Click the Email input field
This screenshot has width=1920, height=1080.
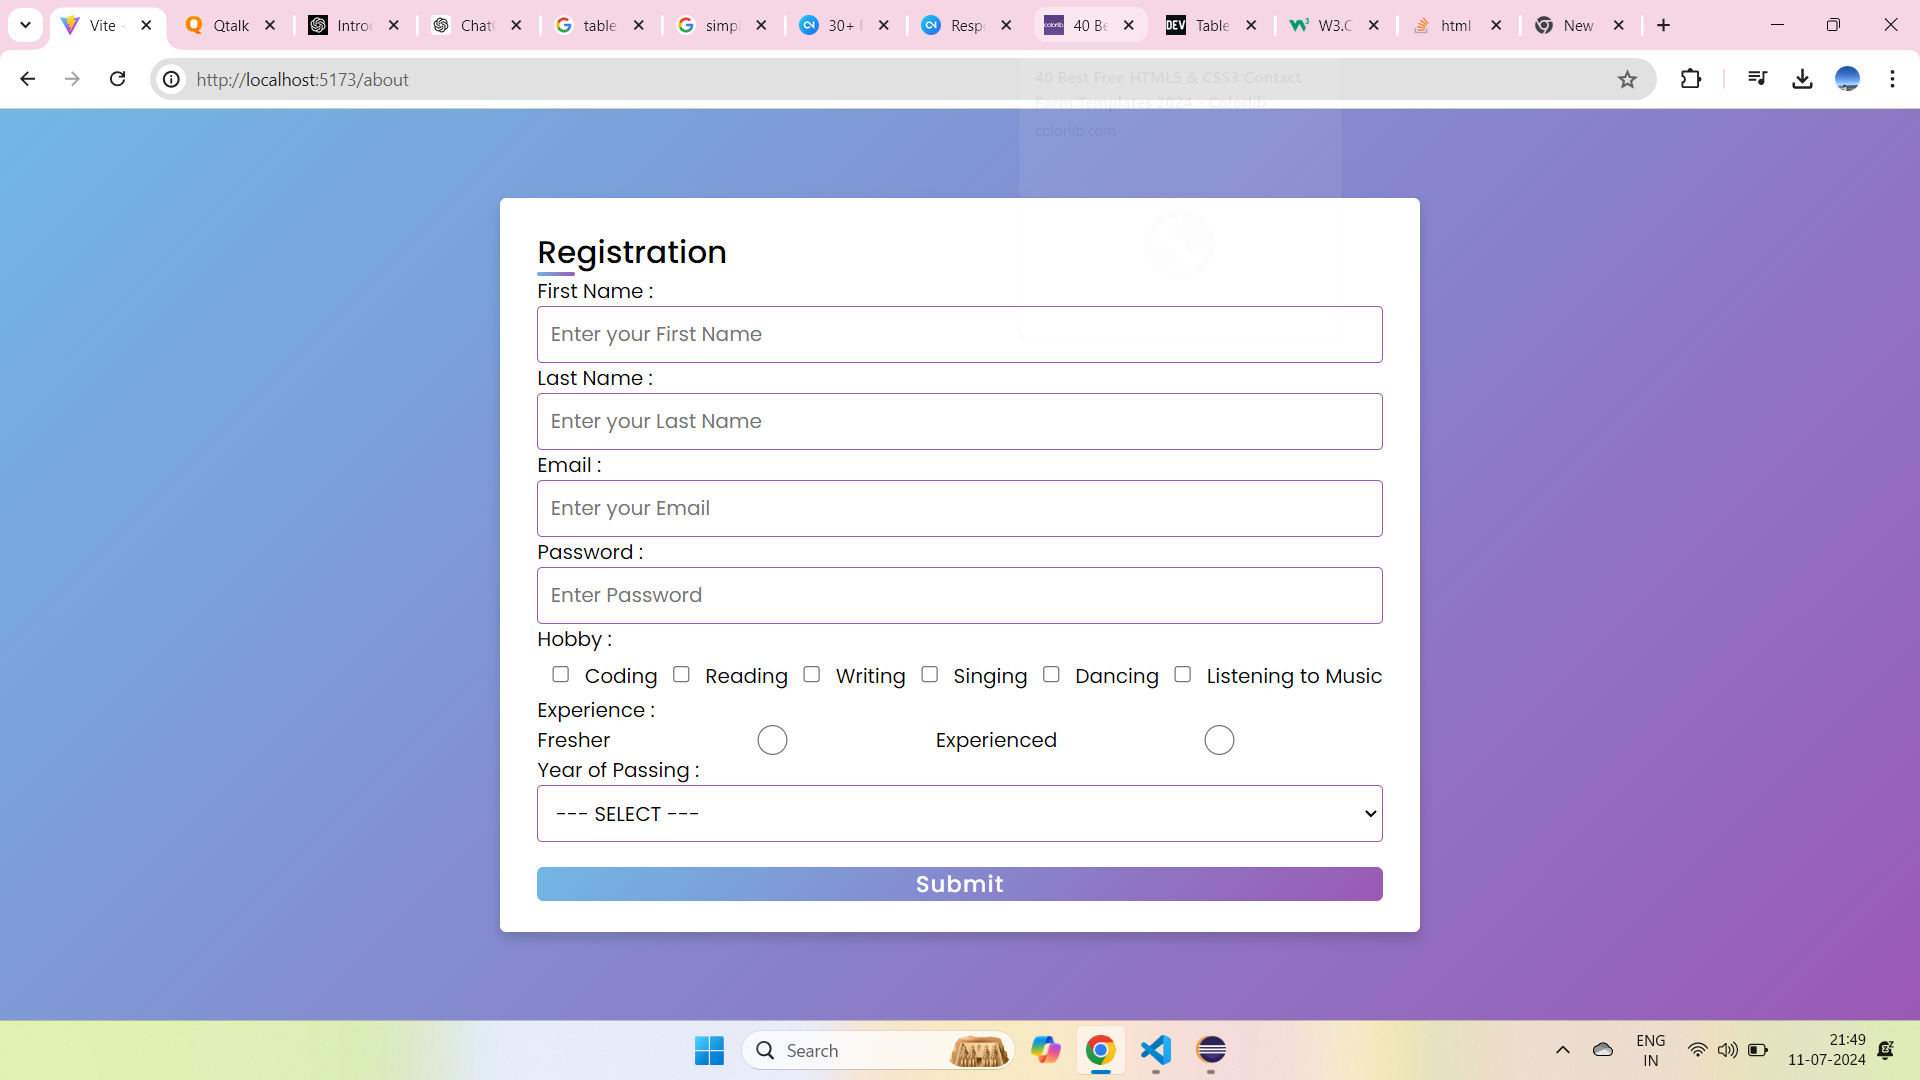coord(960,508)
